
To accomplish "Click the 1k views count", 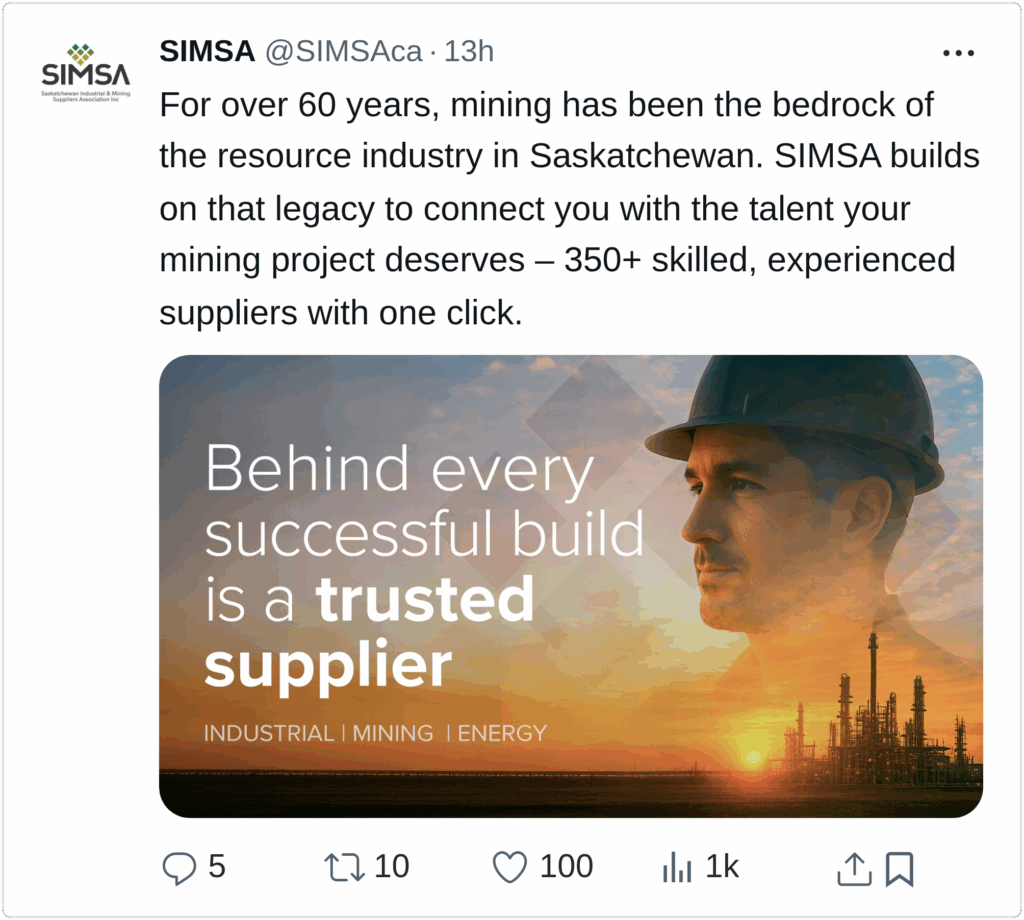I will (x=722, y=867).
